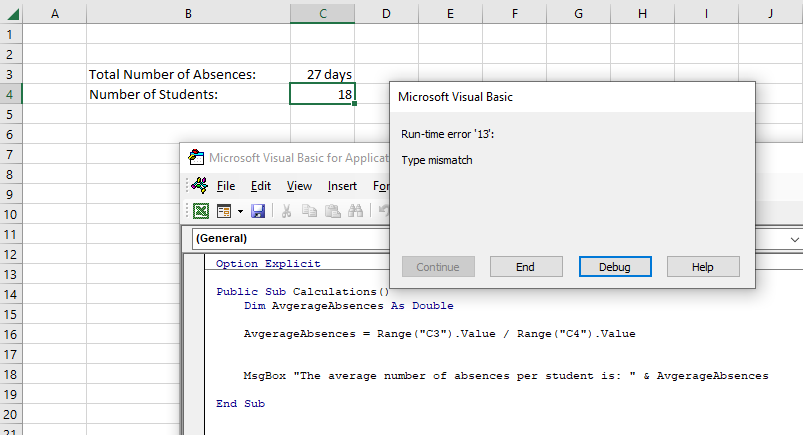Click the 'Public Sub Calculations()' line
This screenshot has width=803, height=435.
coord(303,292)
